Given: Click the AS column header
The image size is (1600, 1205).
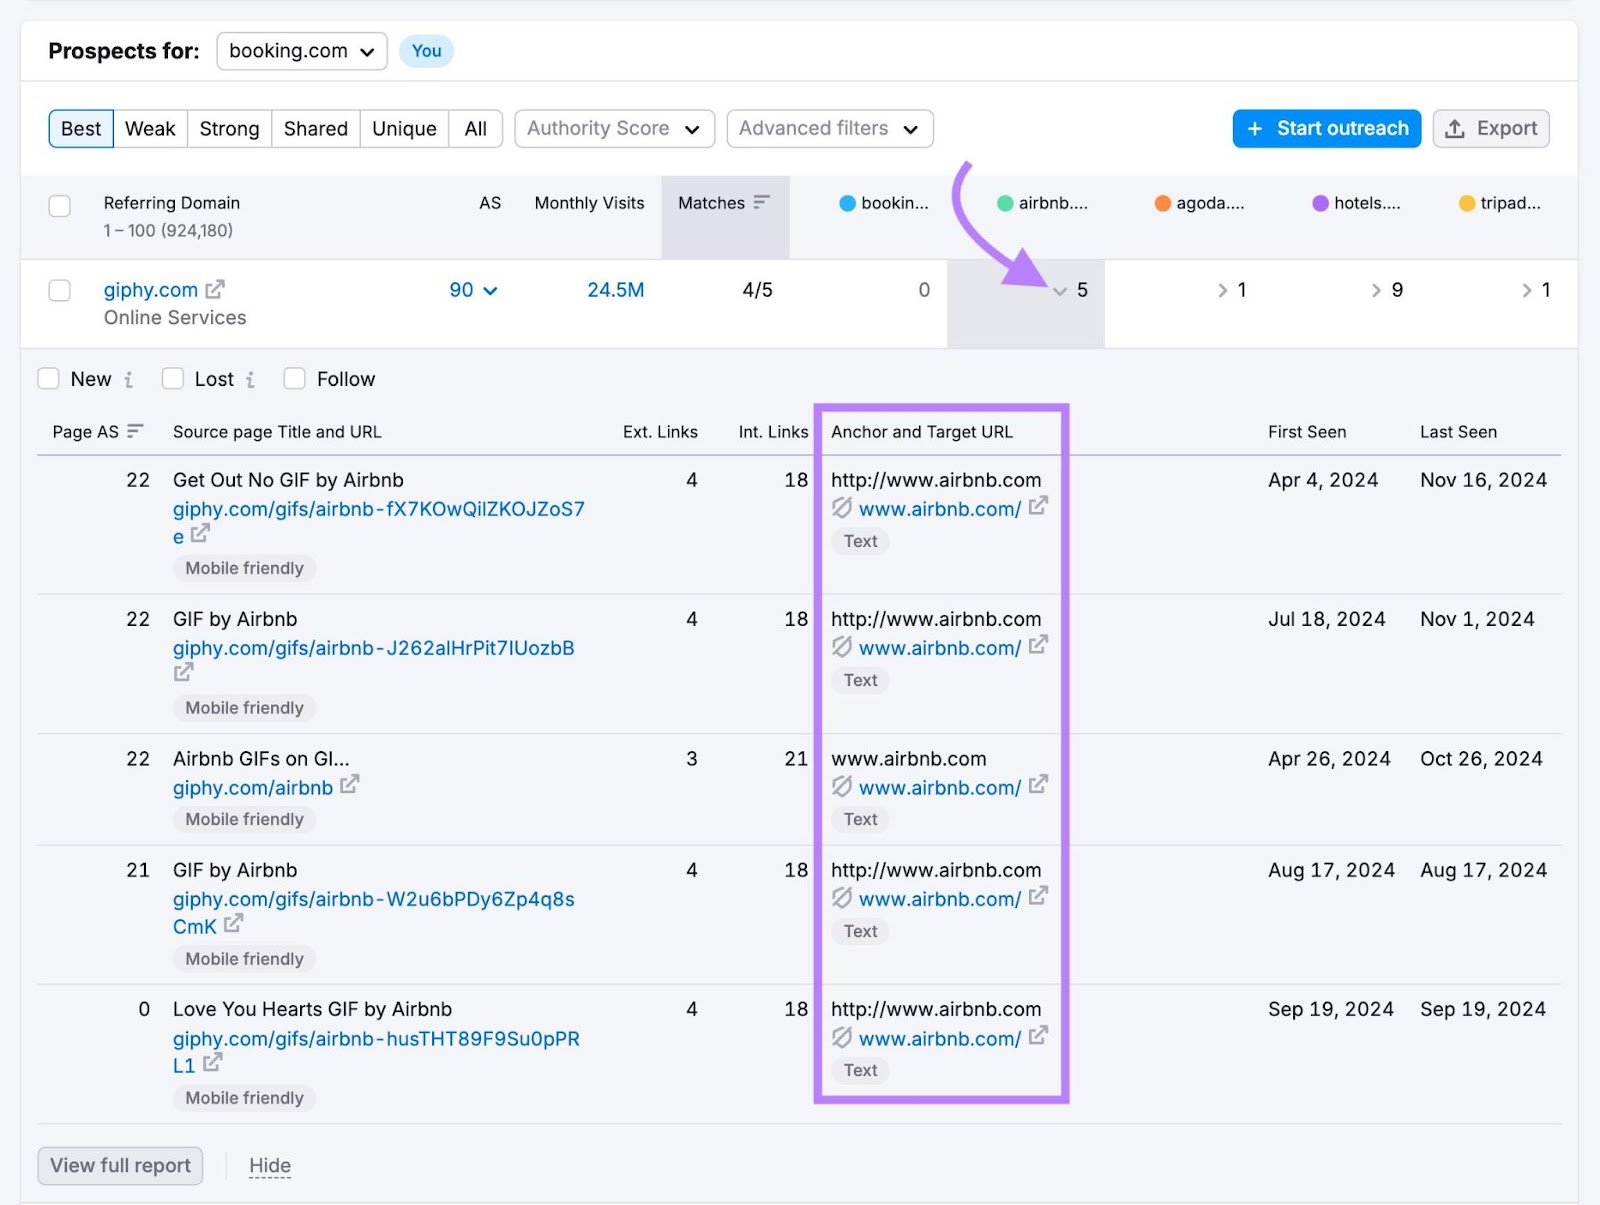Looking at the screenshot, I should 490,203.
